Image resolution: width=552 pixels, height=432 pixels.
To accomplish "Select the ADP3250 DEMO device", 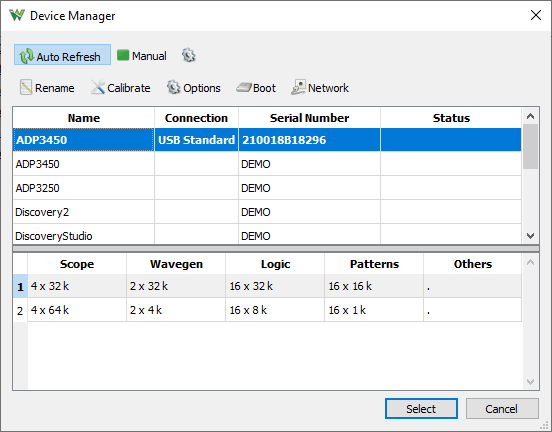I will (x=267, y=188).
